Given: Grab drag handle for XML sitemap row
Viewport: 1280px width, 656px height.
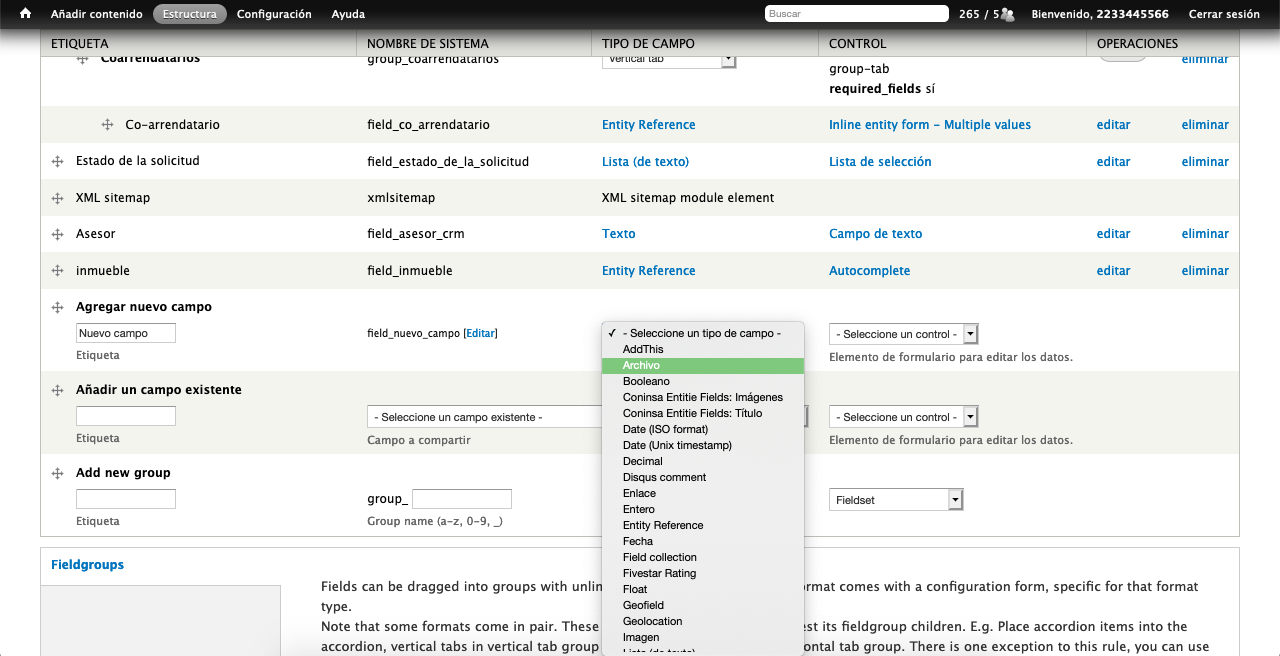Looking at the screenshot, I should [x=58, y=198].
